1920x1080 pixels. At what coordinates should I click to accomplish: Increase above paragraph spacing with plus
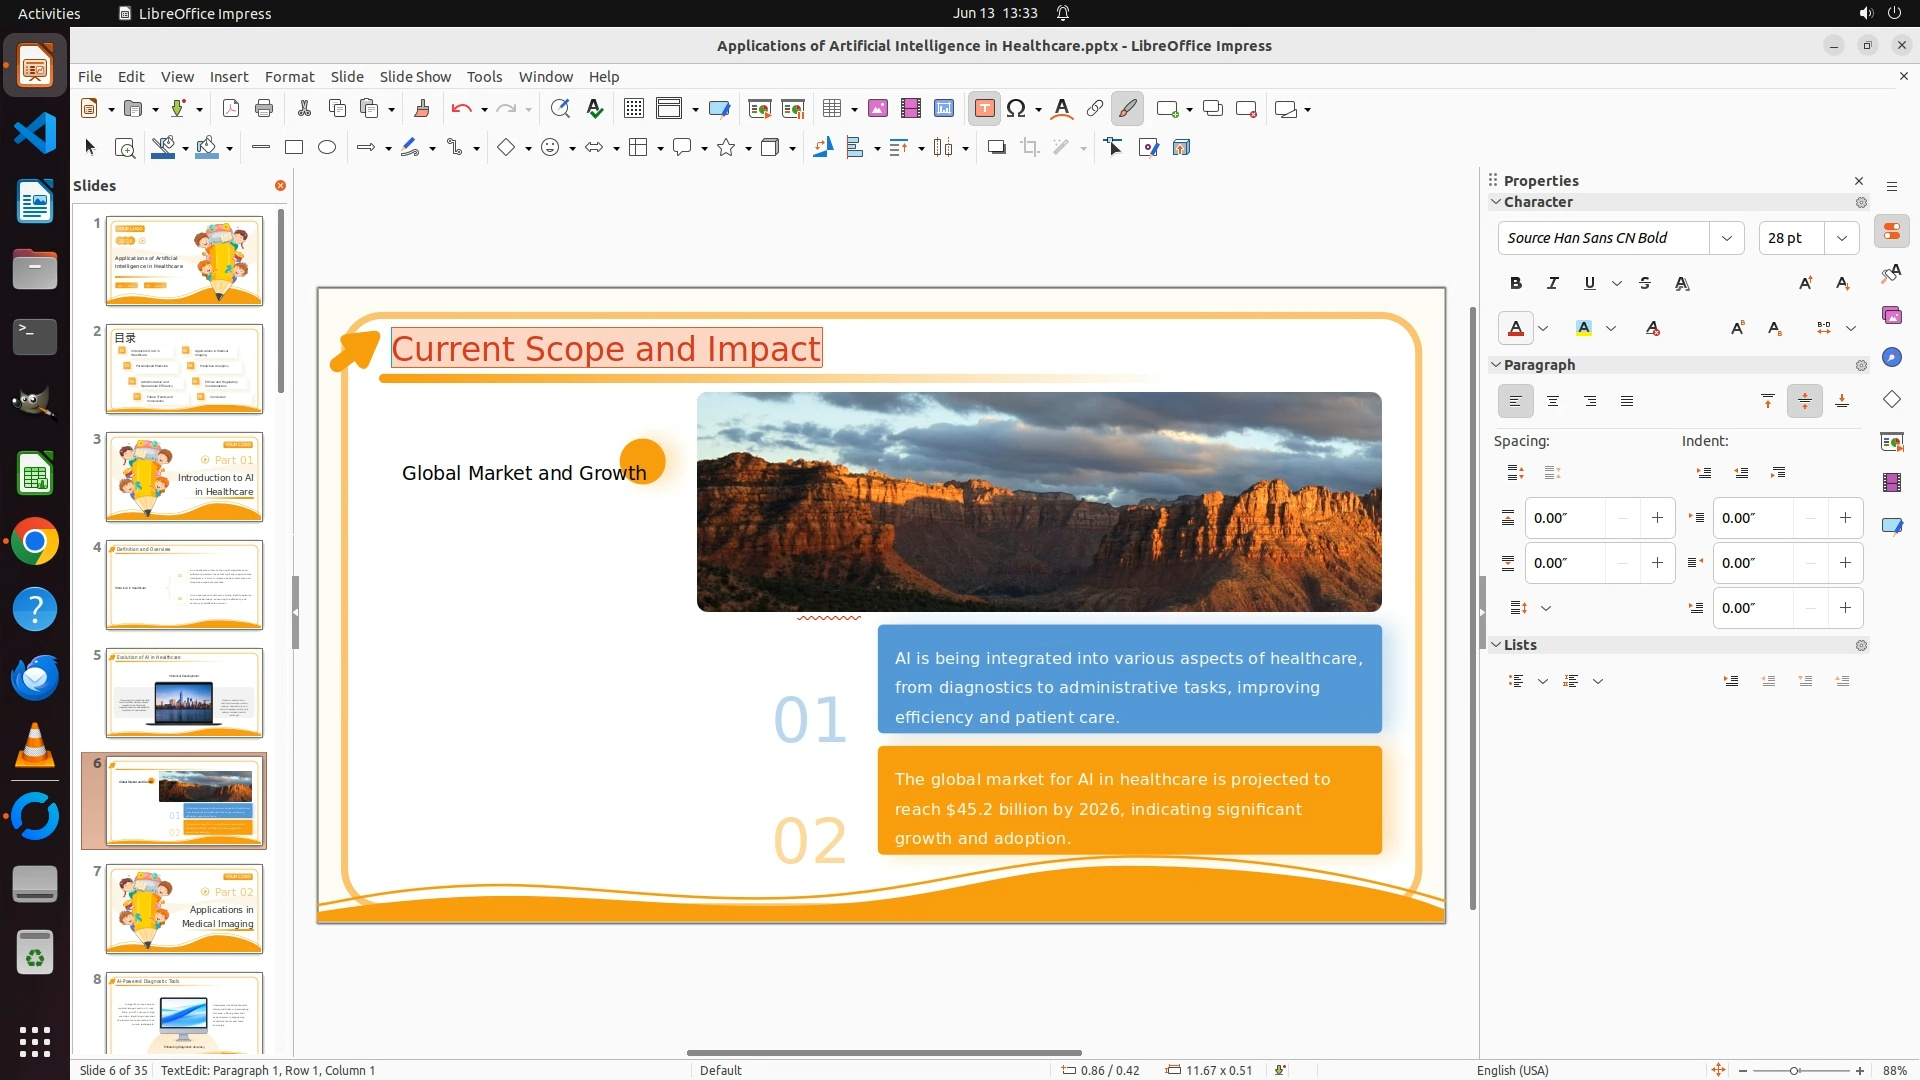tap(1657, 518)
